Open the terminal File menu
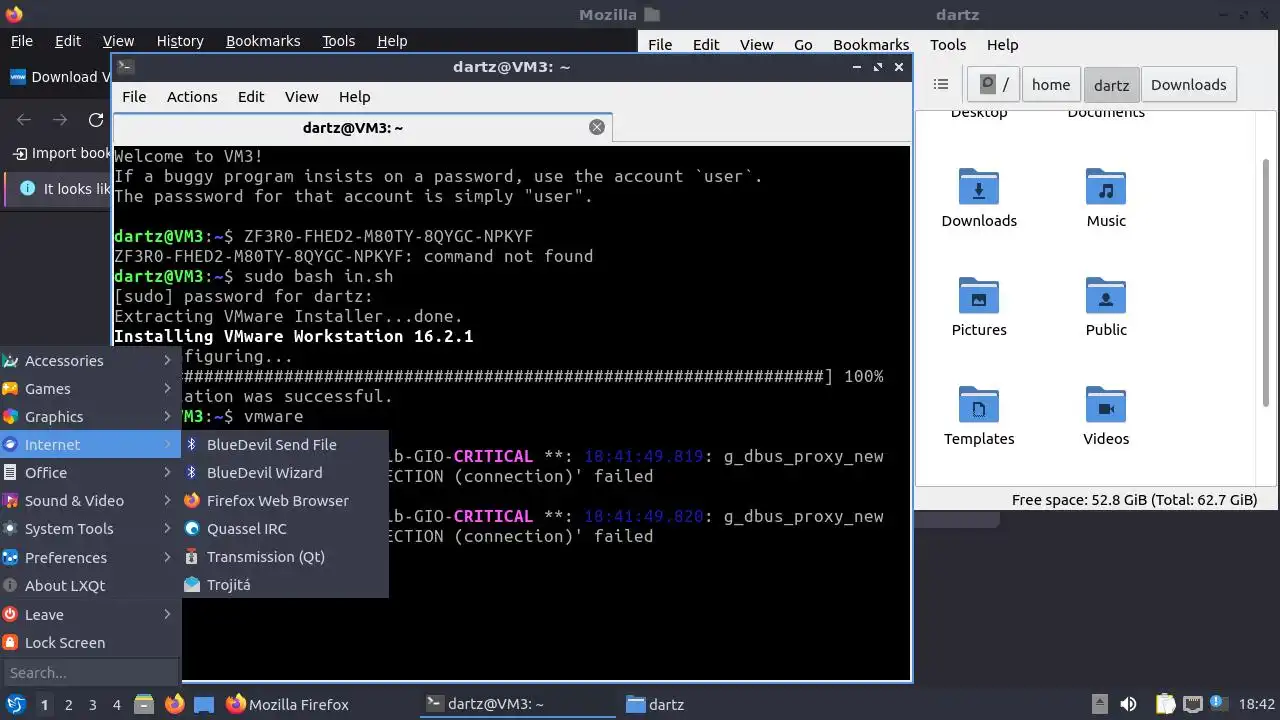1280x720 pixels. click(x=134, y=97)
